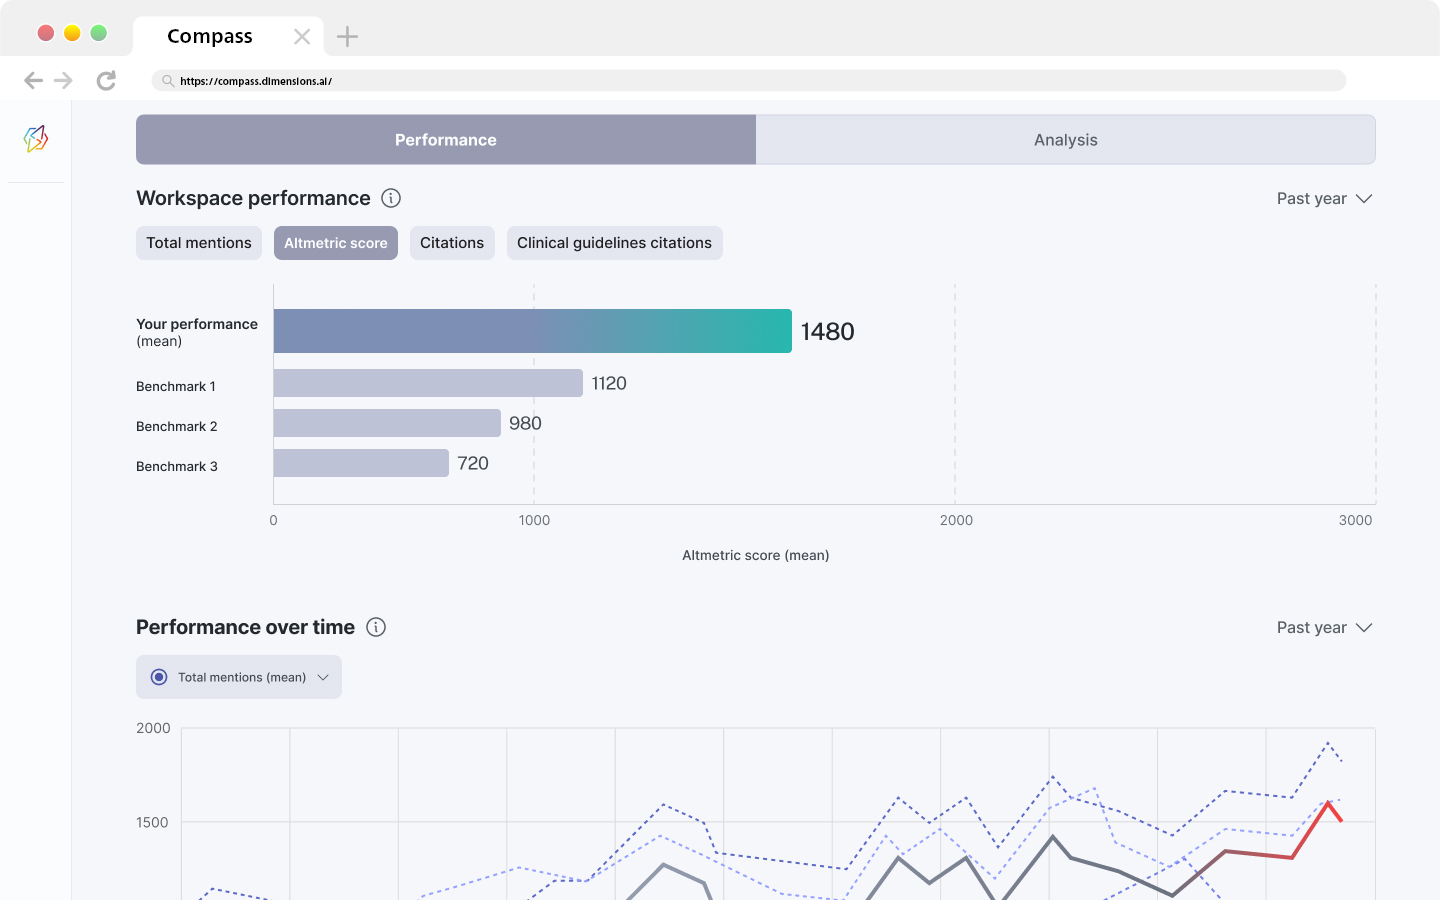Click the Benchmark 2 row label
1440x900 pixels.
click(x=177, y=426)
